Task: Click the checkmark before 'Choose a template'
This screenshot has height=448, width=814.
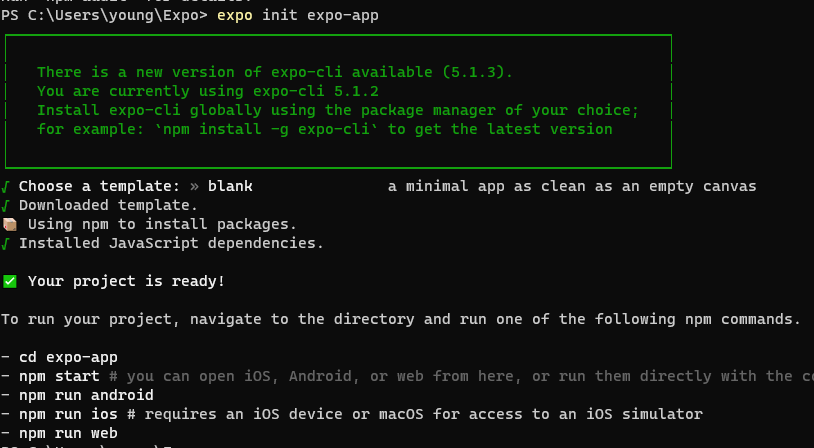Action: [x=5, y=186]
